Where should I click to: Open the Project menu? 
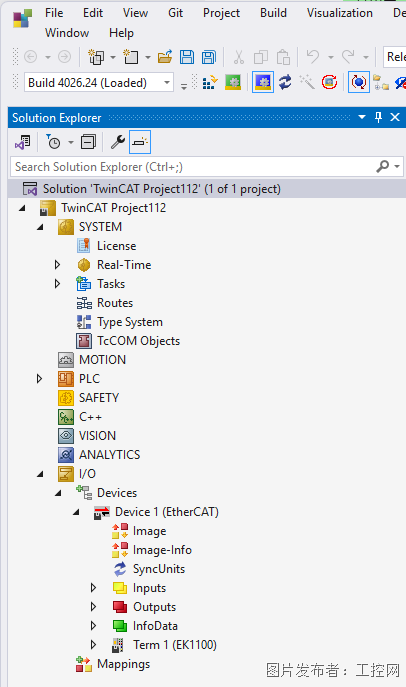tap(221, 13)
